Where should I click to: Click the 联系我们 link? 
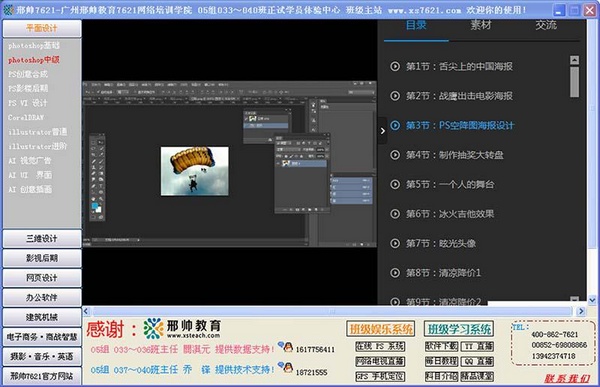567,379
